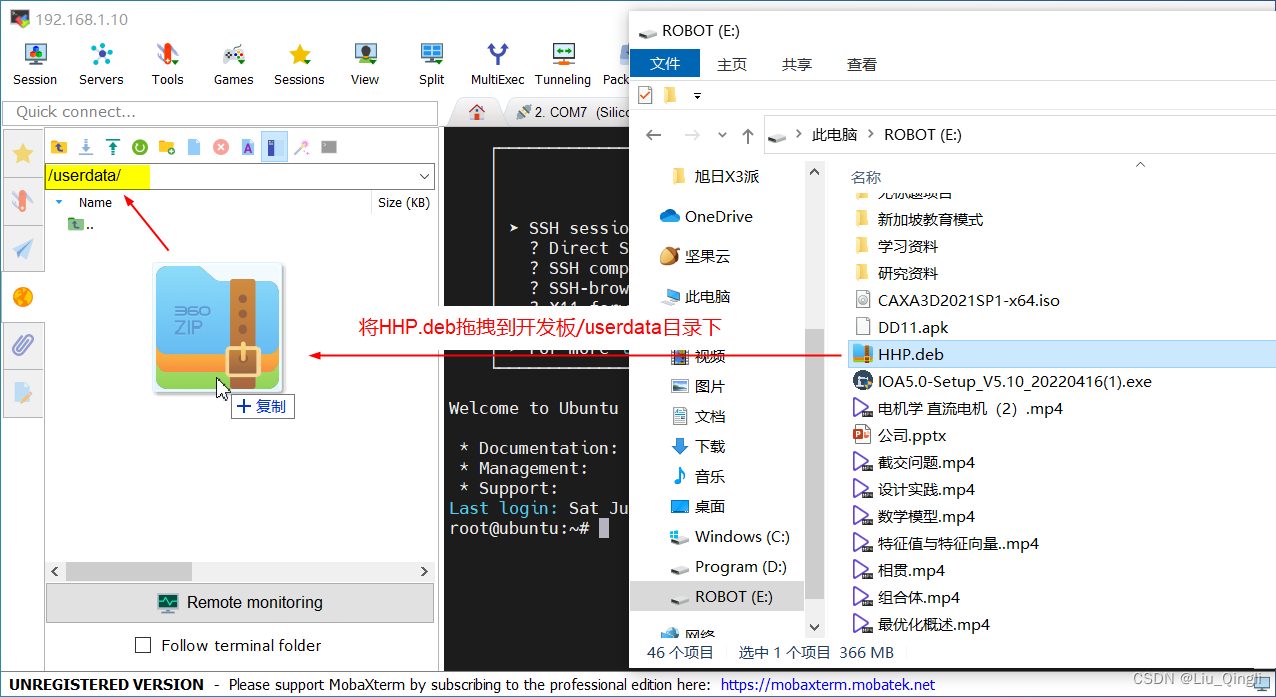Open the /userdata/ path dropdown arrow
The height and width of the screenshot is (697, 1276).
pos(424,176)
